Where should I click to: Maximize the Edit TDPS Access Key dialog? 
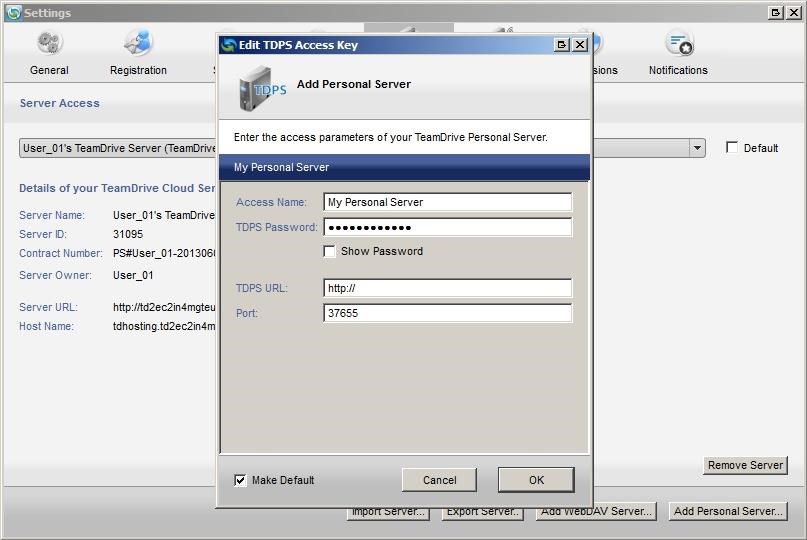coord(562,45)
